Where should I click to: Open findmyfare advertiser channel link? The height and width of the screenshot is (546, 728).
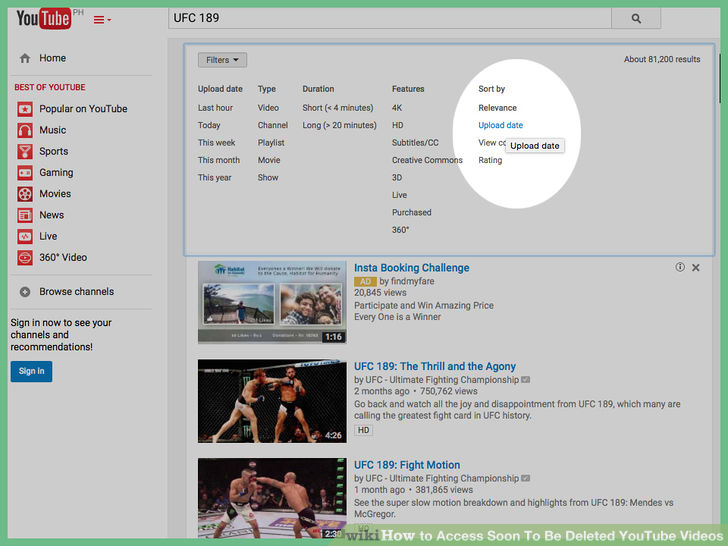(413, 281)
